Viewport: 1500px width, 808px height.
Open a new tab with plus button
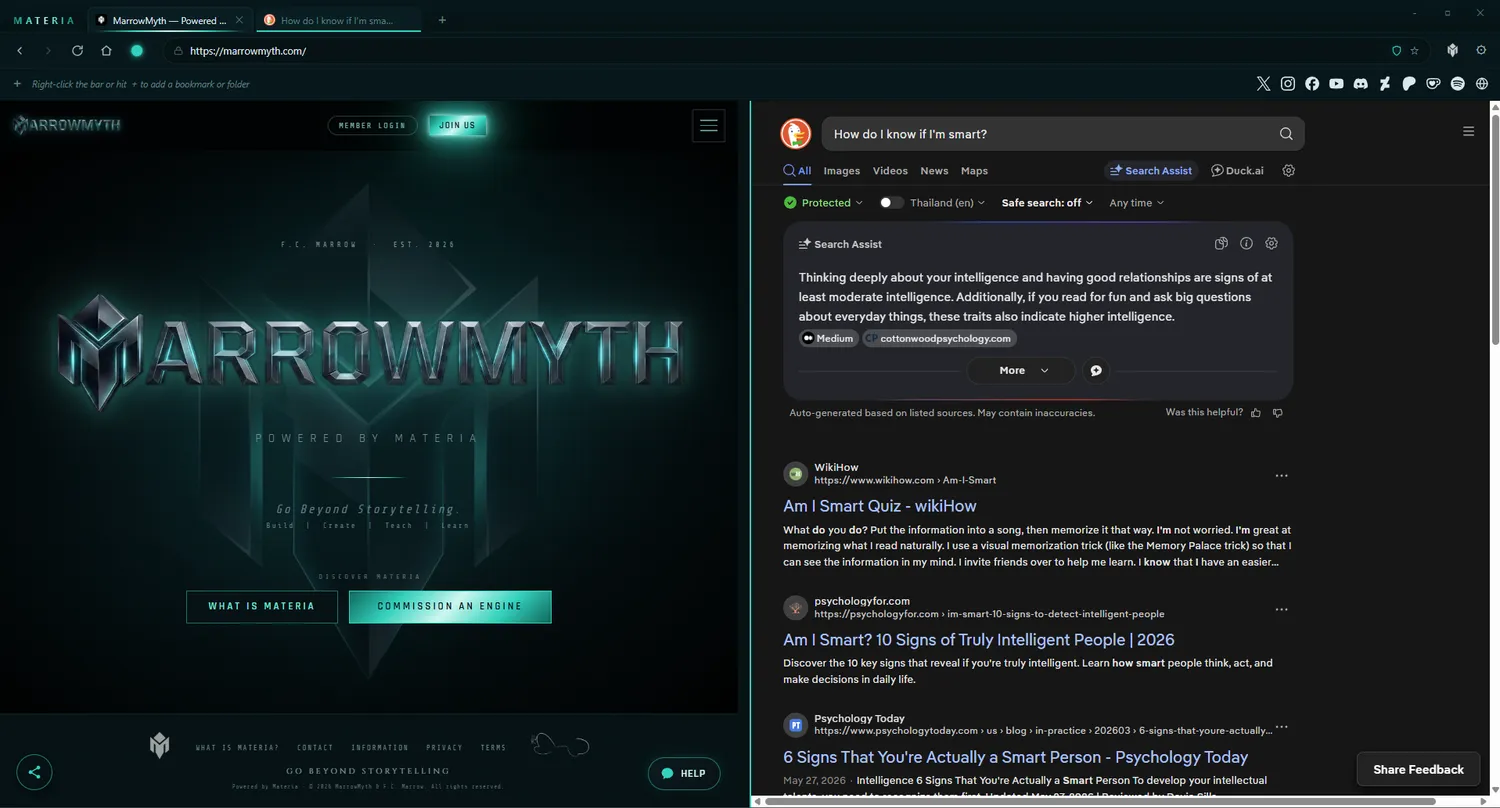(x=442, y=20)
